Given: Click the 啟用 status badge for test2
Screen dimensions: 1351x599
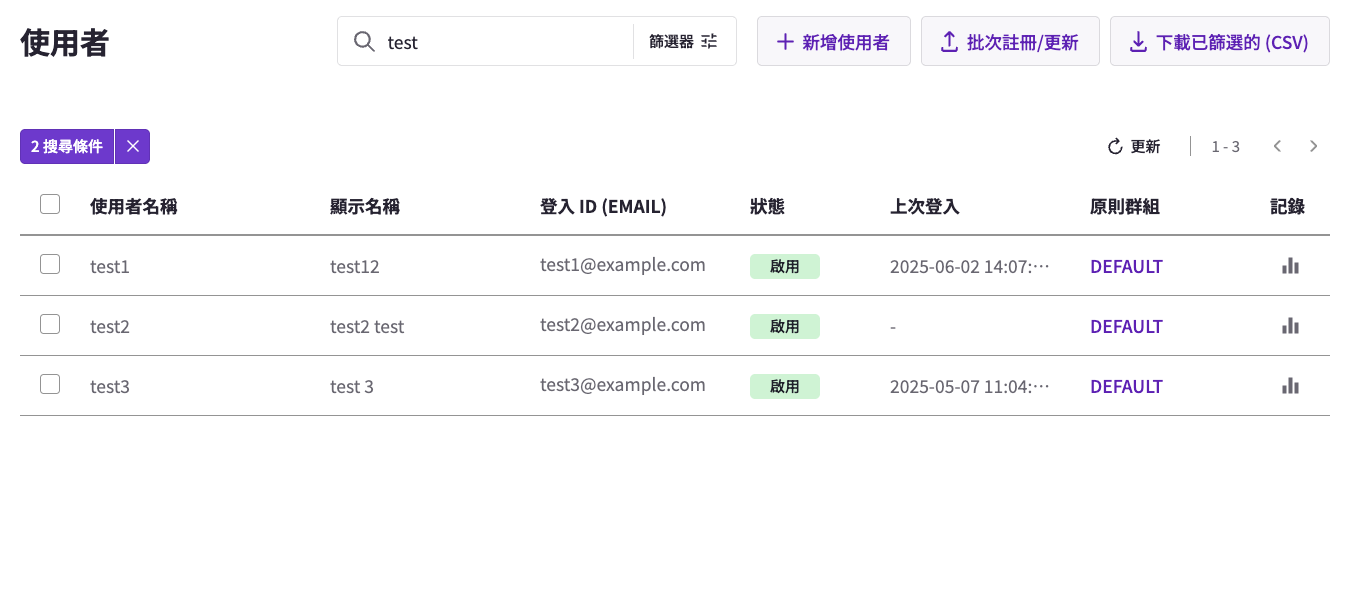Looking at the screenshot, I should pyautogui.click(x=785, y=326).
